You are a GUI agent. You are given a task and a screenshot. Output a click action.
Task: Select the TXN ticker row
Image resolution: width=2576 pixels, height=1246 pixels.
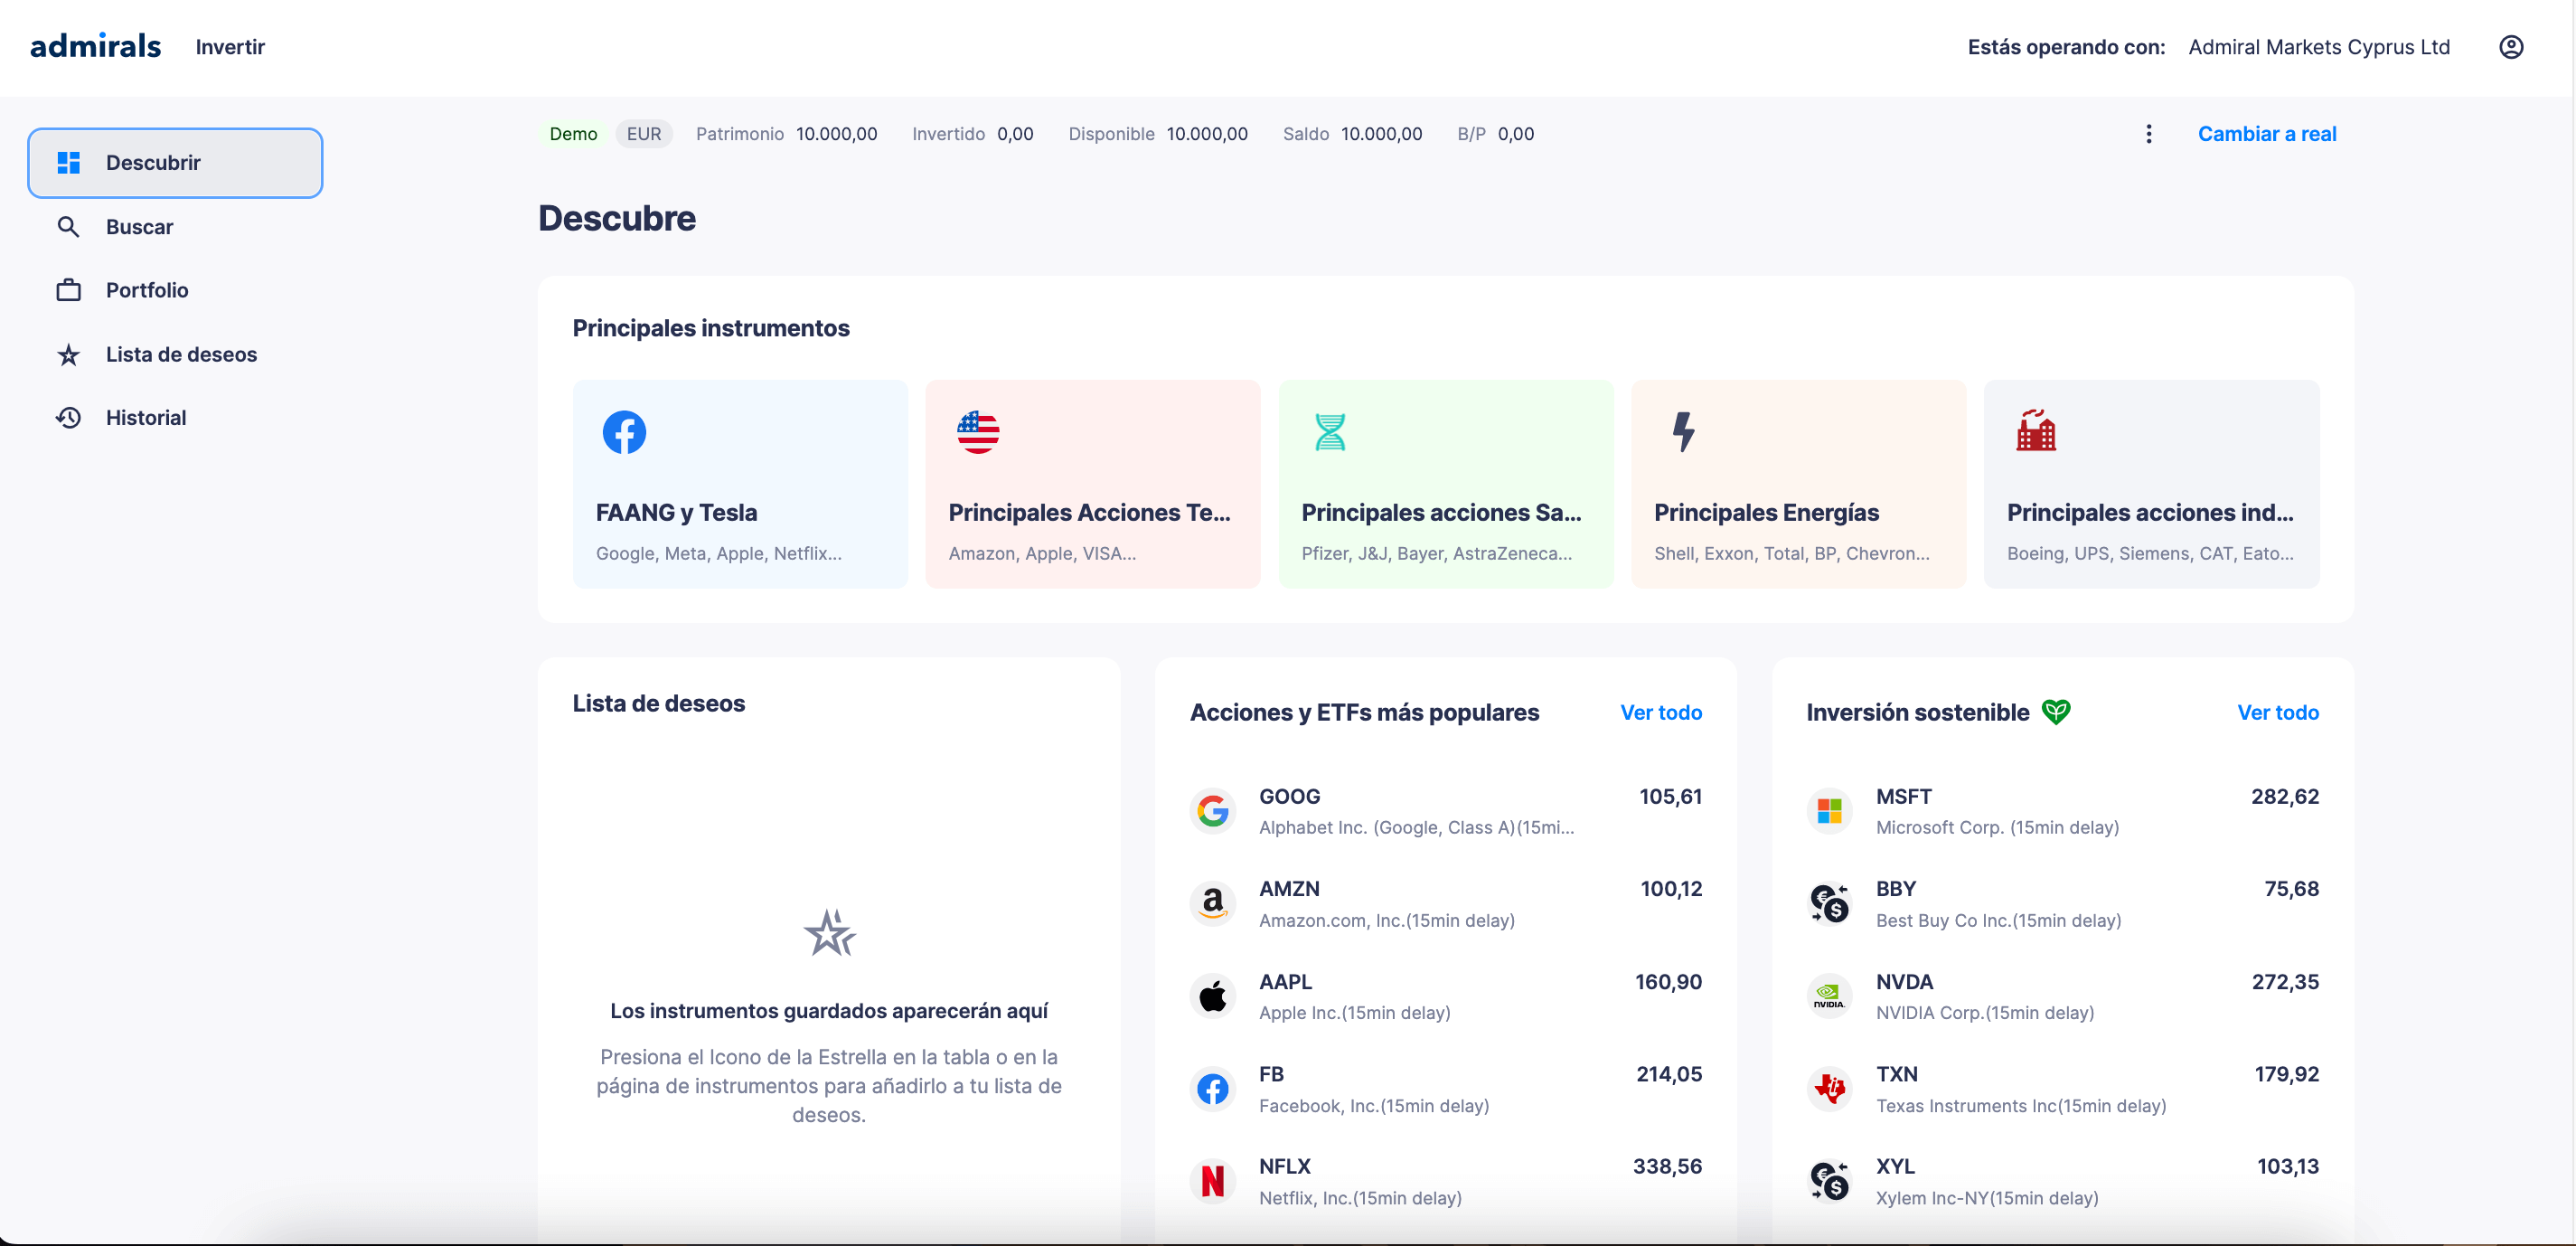click(x=2062, y=1088)
